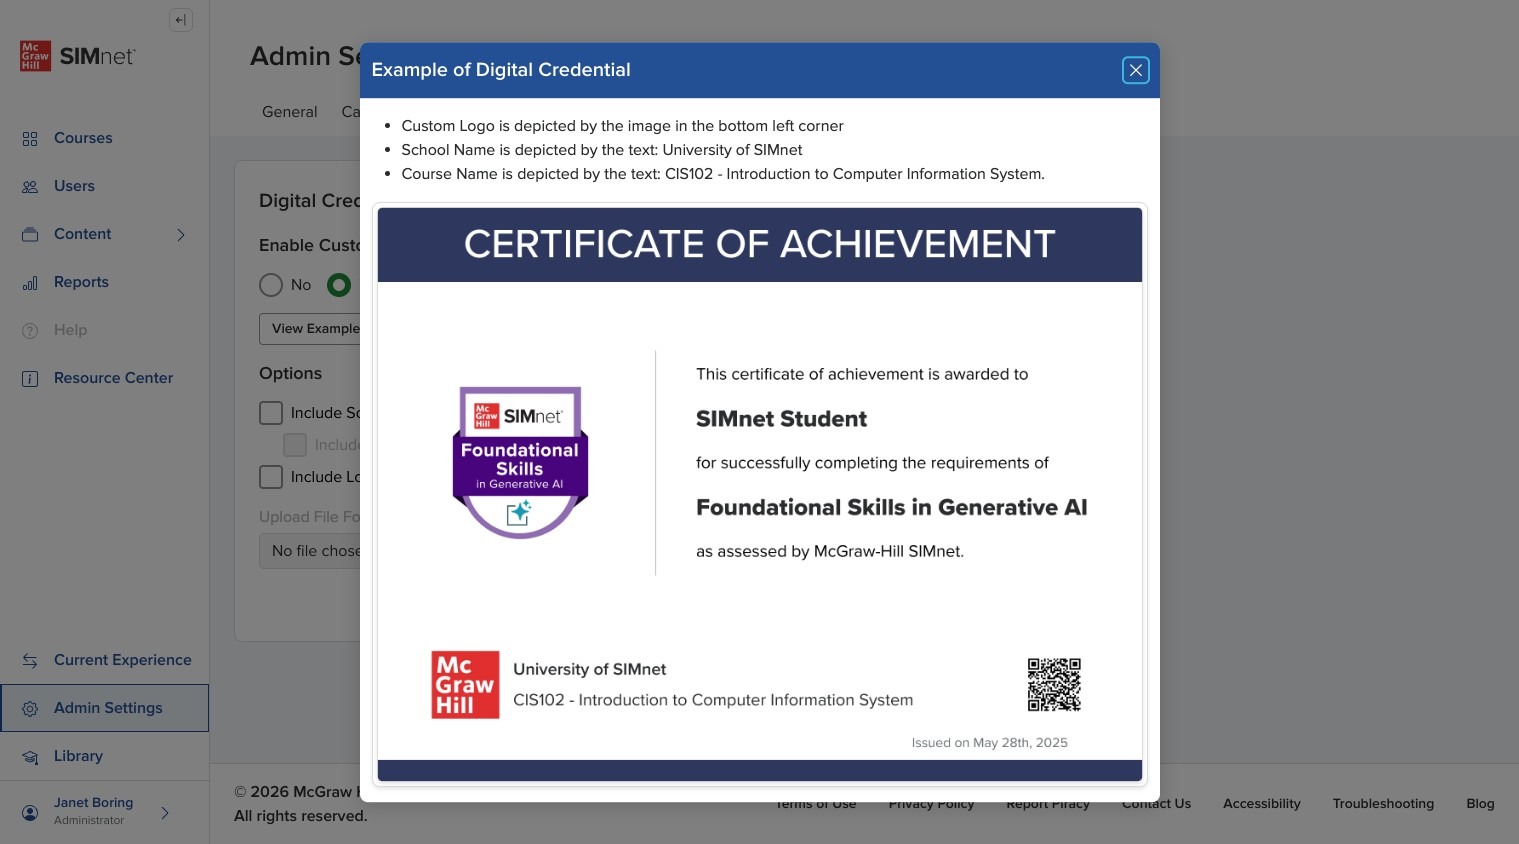This screenshot has height=844, width=1519.
Task: Open the Reports menu item
Action: (81, 282)
